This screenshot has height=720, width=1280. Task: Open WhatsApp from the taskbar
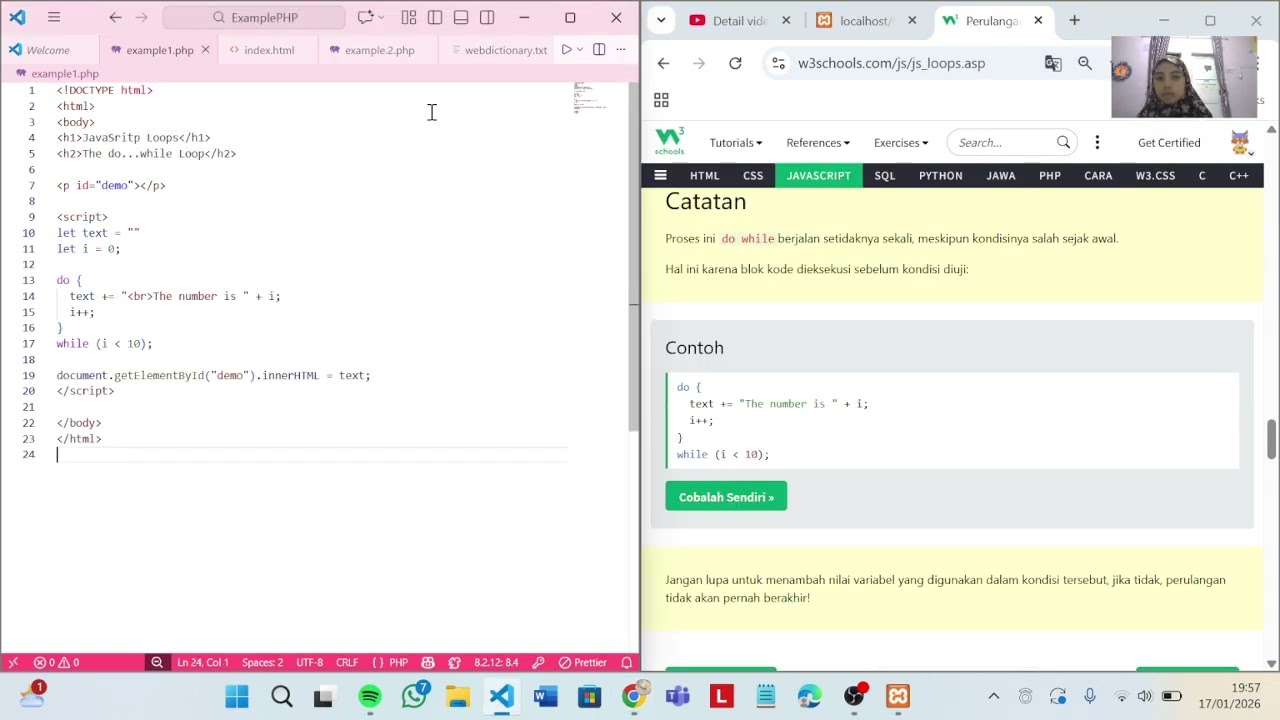click(414, 696)
